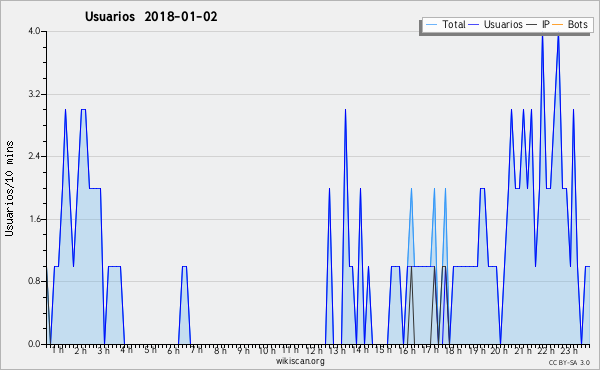Click the Total legend line swatch

pos(431,25)
